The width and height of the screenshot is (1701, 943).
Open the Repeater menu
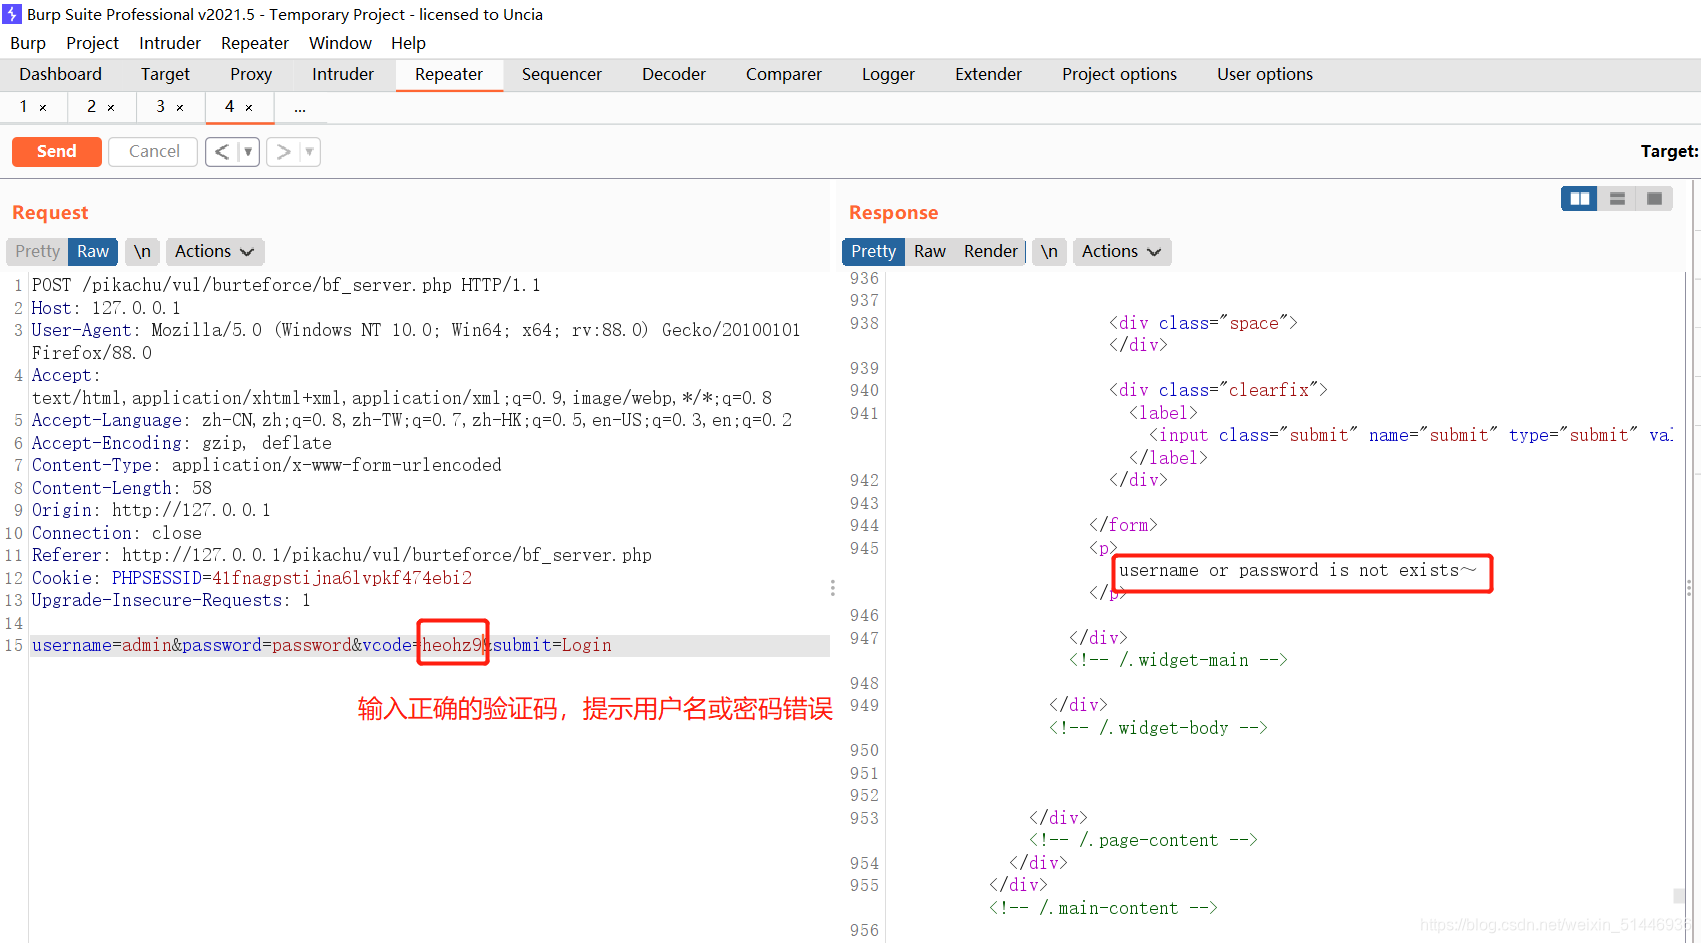(x=255, y=43)
